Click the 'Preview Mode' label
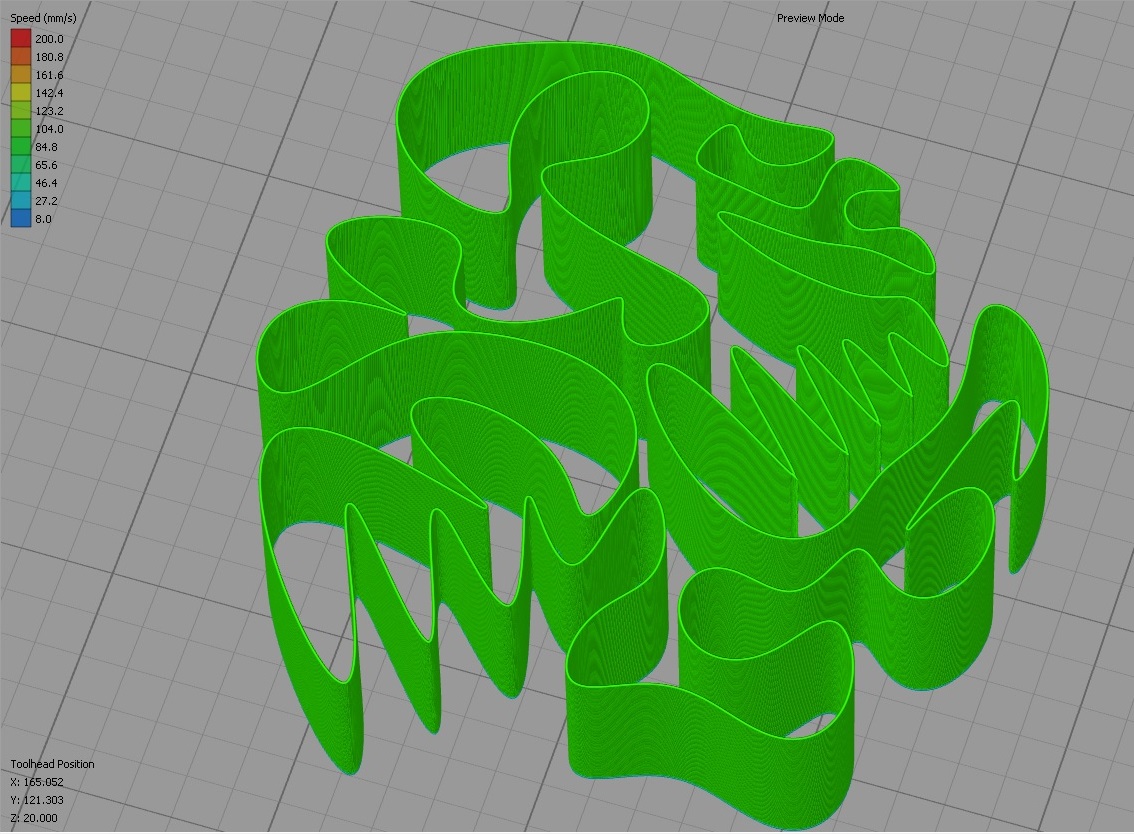This screenshot has height=834, width=1134. [810, 18]
